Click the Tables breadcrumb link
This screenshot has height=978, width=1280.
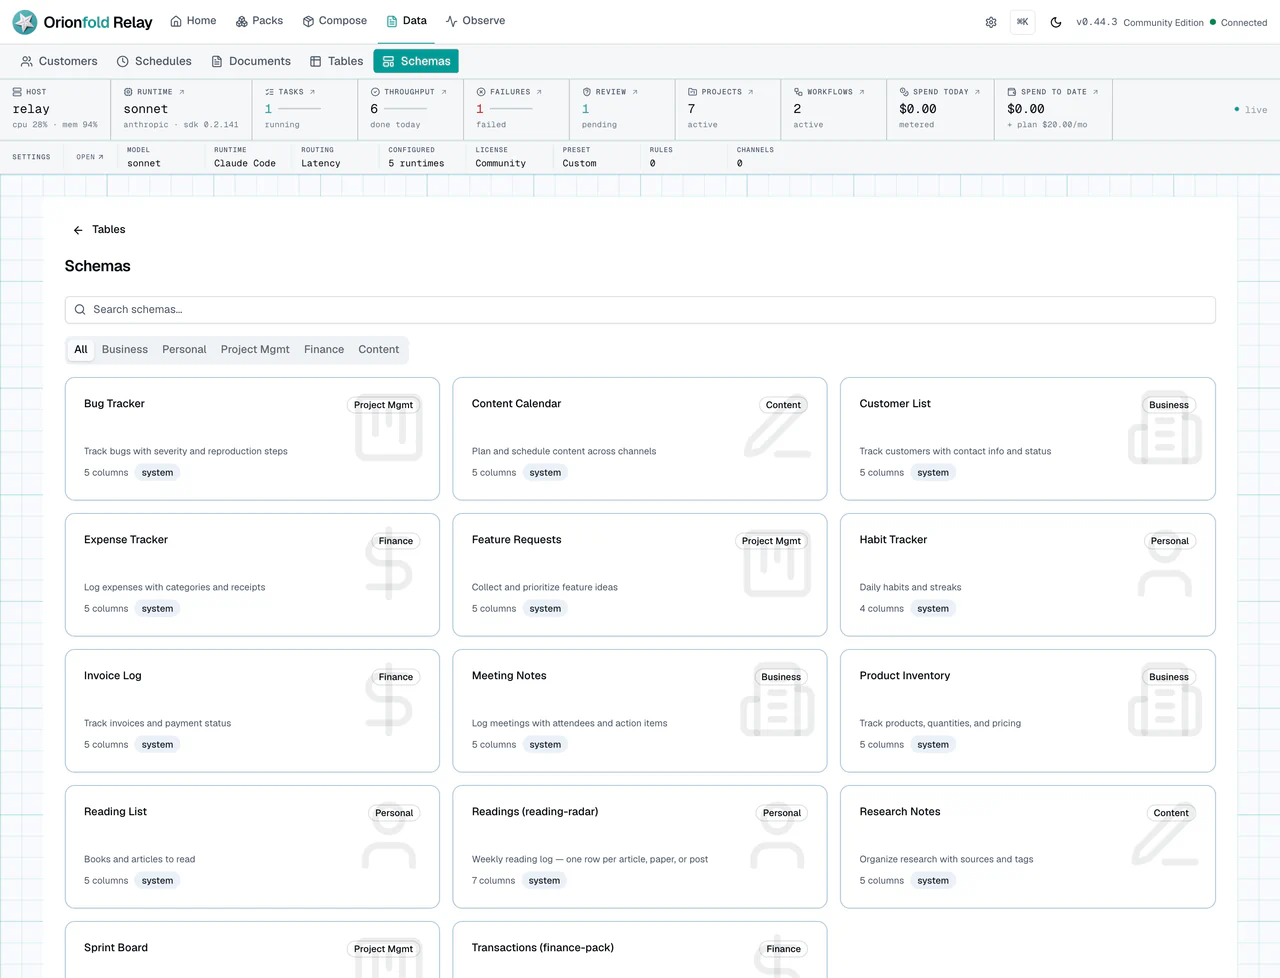109,230
